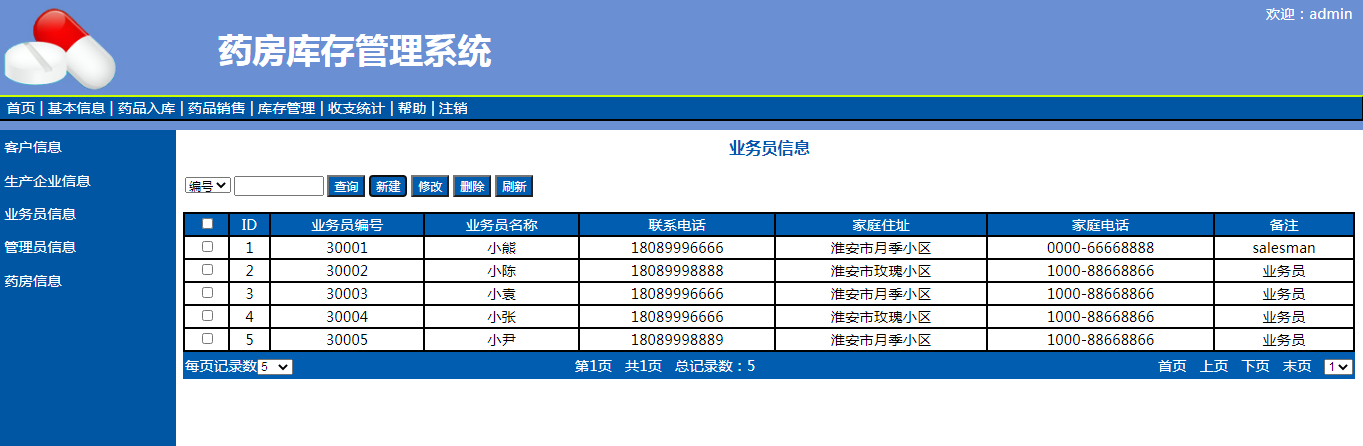
Task: Click phone number 18089998889
Action: point(677,339)
